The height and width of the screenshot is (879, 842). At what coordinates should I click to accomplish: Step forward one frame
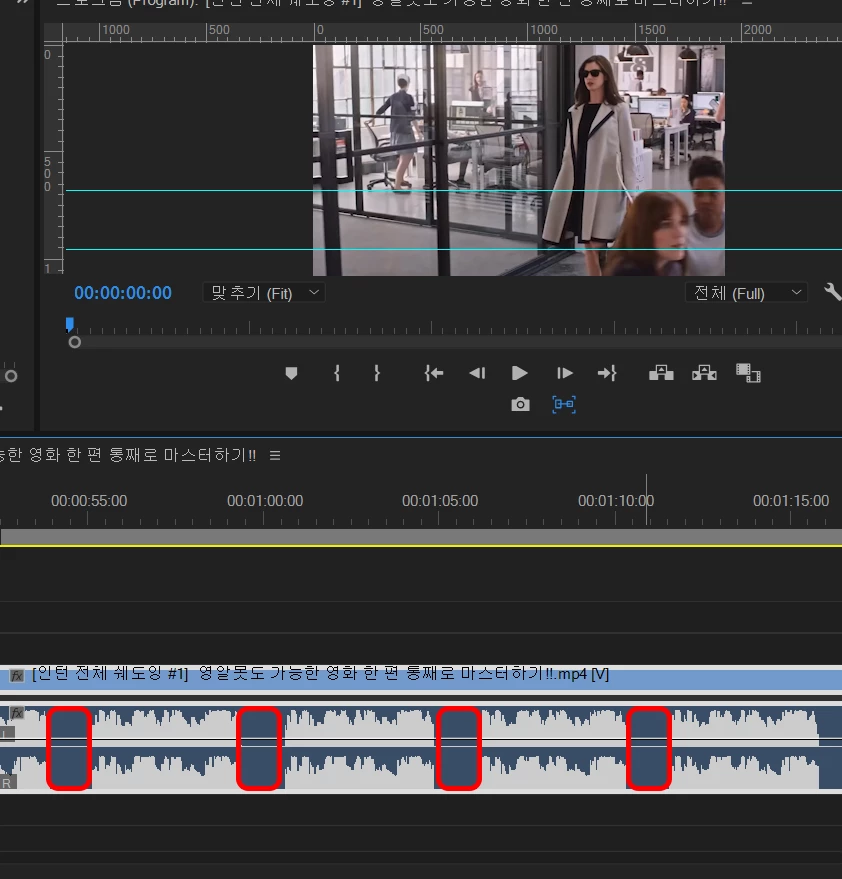tap(565, 373)
